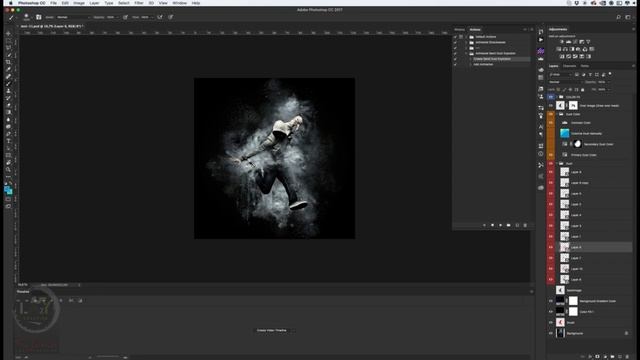Expand the Default Actions set
The image size is (640, 360).
[x=467, y=37]
